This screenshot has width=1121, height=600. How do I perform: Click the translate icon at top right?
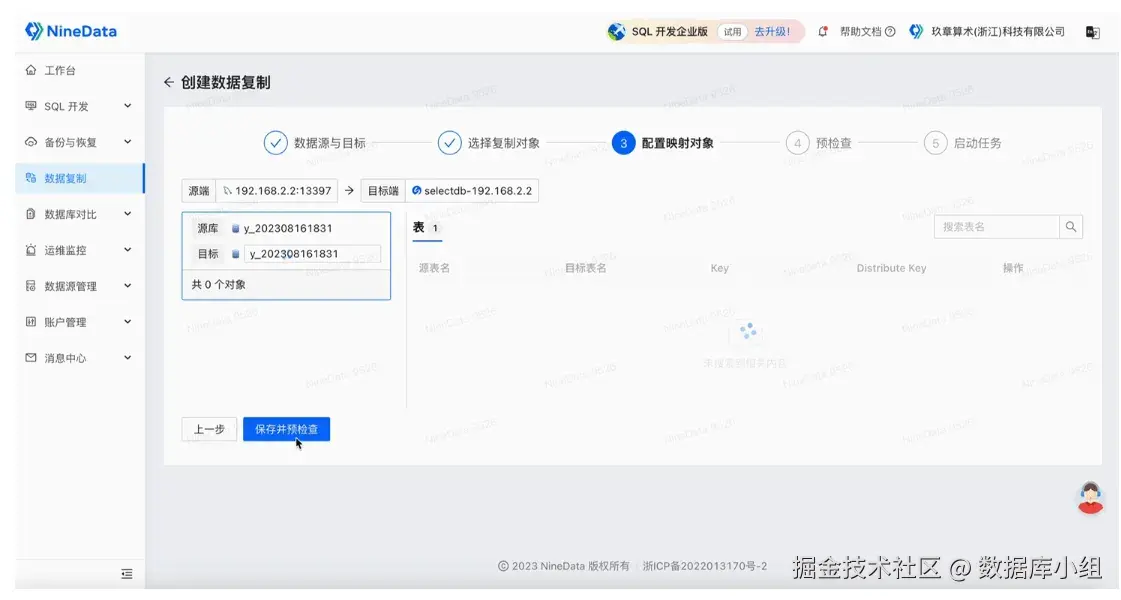click(1093, 31)
